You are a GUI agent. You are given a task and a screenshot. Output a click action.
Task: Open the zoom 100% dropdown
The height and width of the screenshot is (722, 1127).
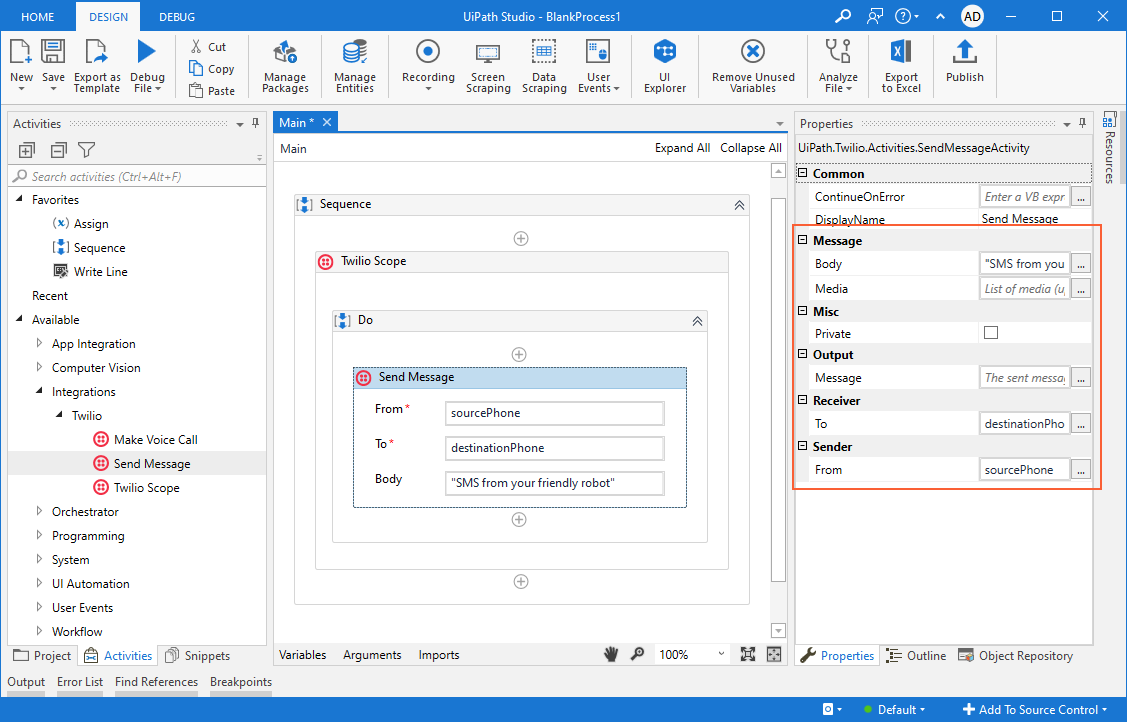pyautogui.click(x=721, y=654)
